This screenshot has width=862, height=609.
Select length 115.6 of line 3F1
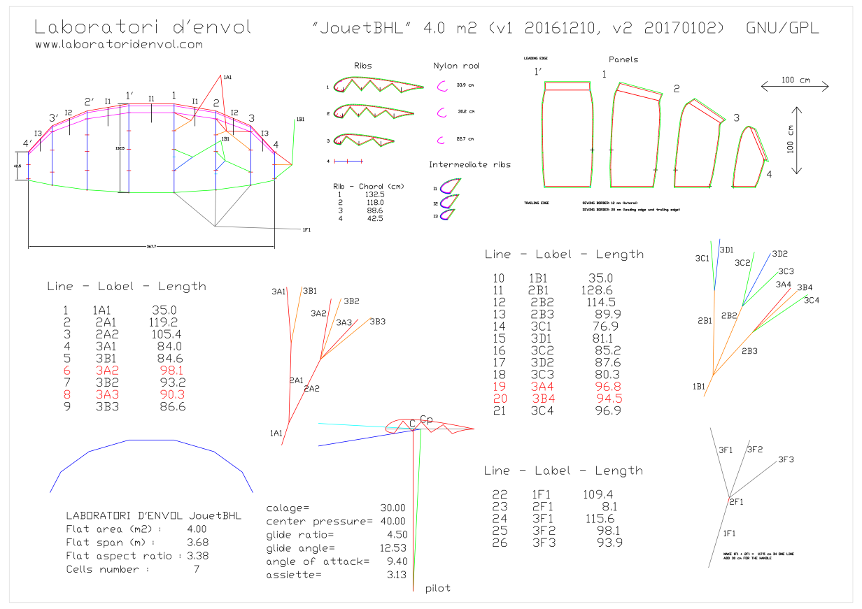click(x=600, y=519)
